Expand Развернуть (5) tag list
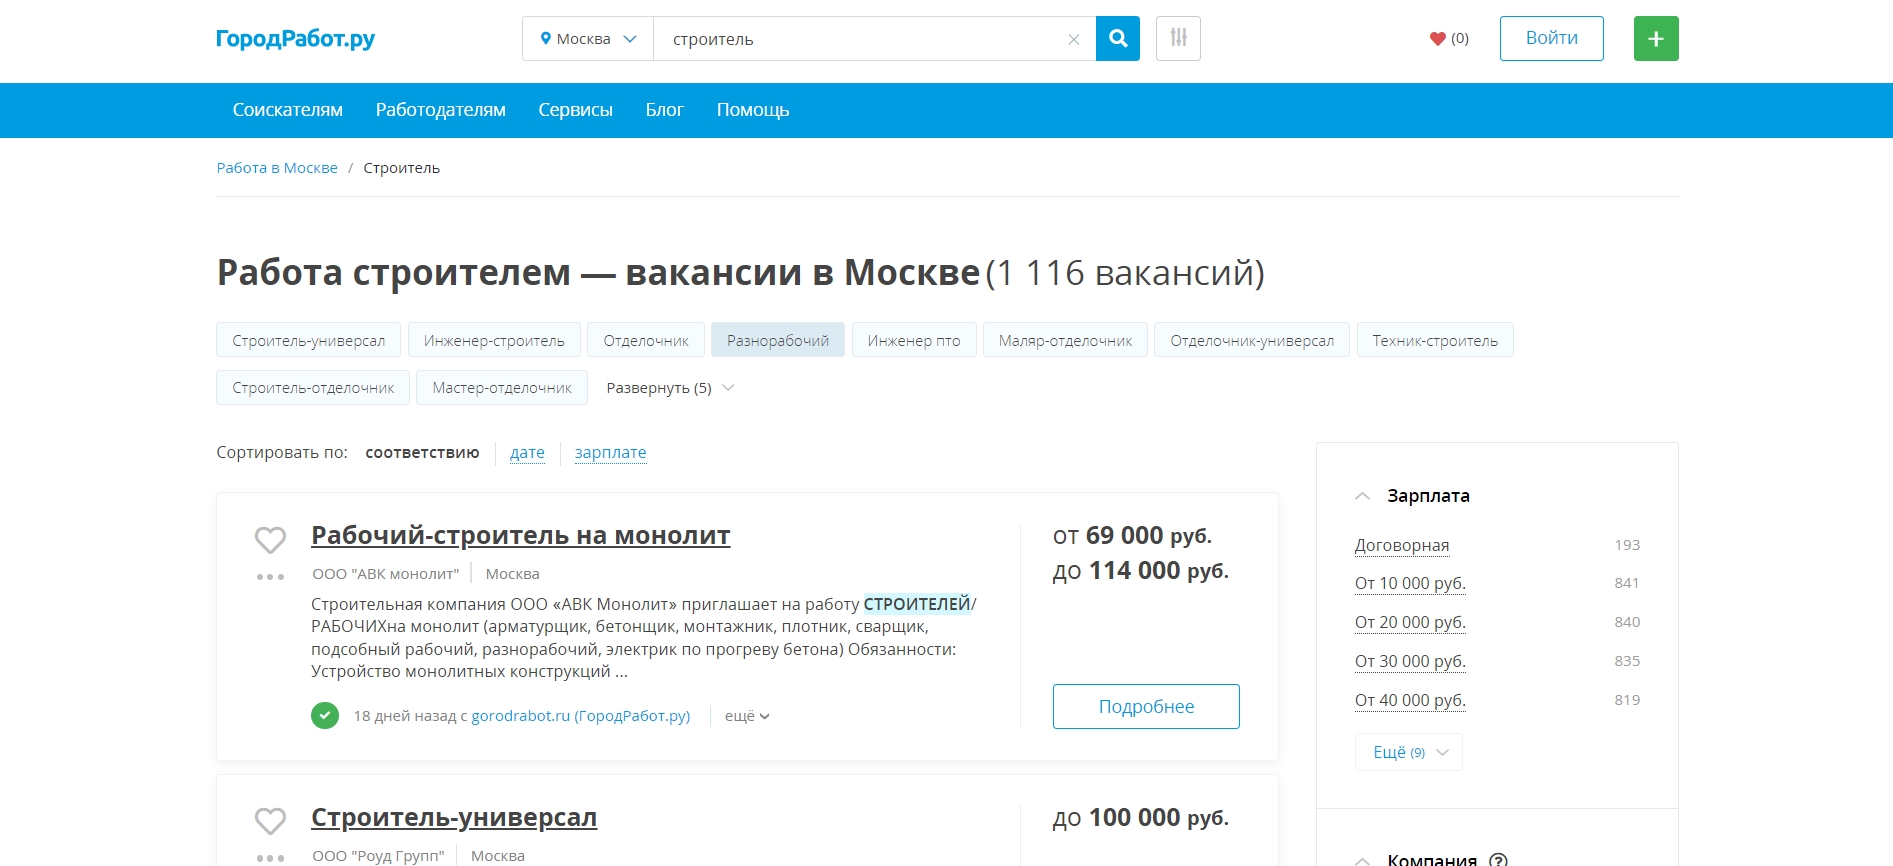 coord(670,388)
